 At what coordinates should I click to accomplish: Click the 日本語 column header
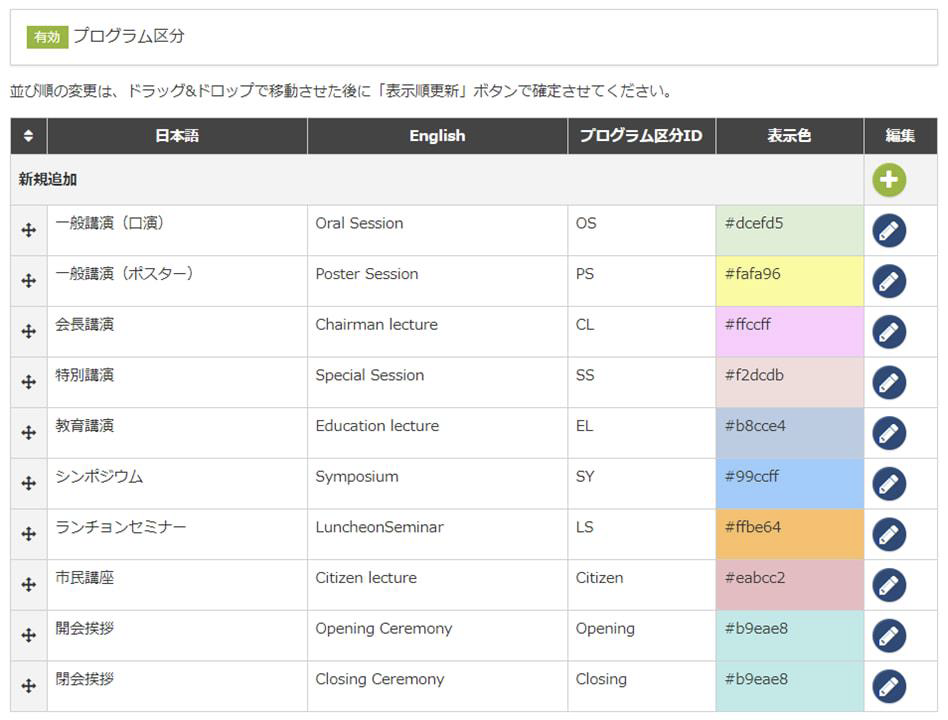[177, 136]
